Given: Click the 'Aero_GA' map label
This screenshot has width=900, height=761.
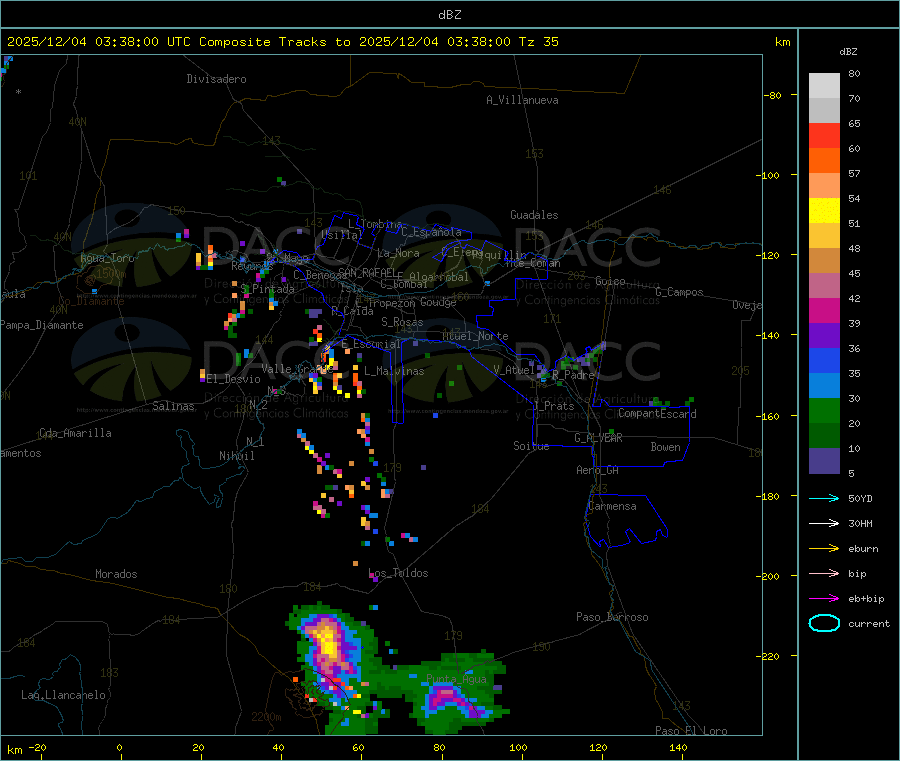Looking at the screenshot, I should [598, 470].
